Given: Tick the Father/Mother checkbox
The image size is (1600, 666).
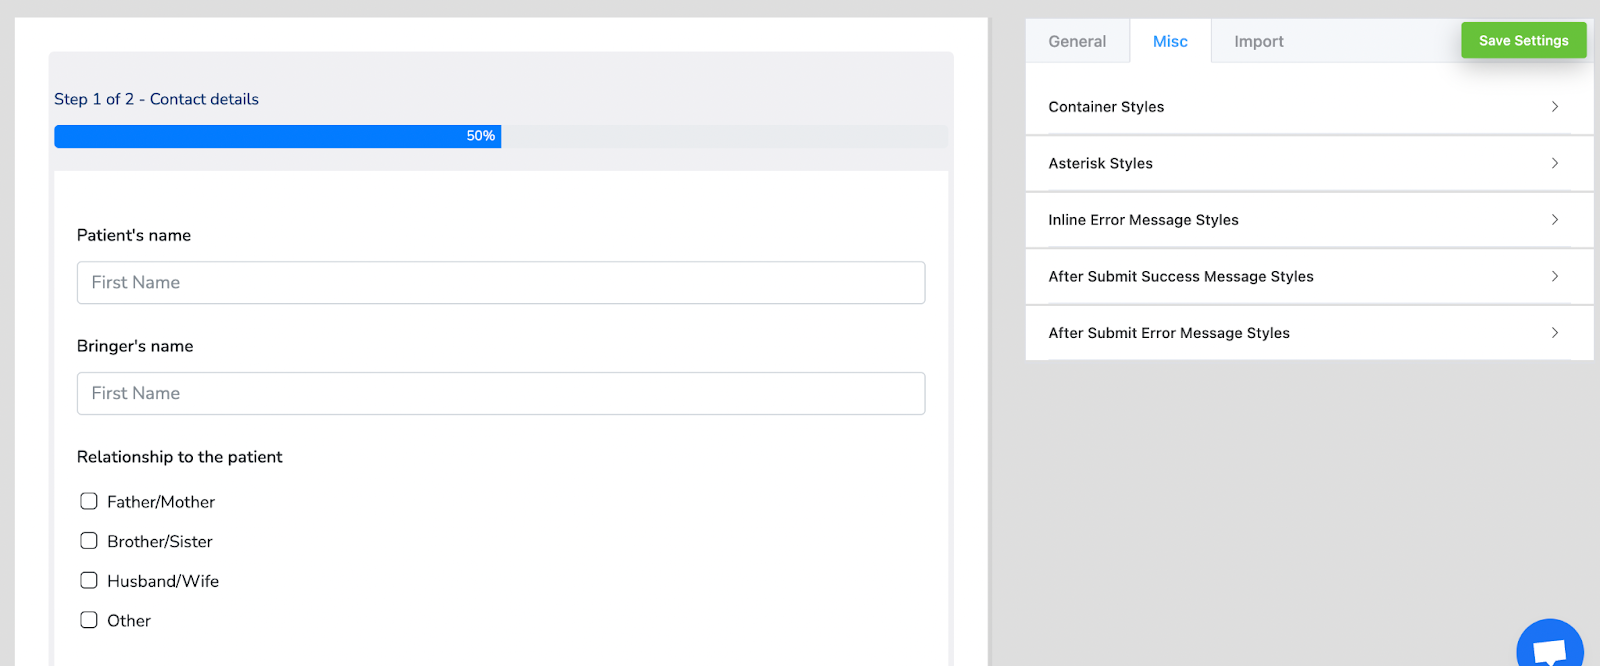Looking at the screenshot, I should [x=89, y=501].
